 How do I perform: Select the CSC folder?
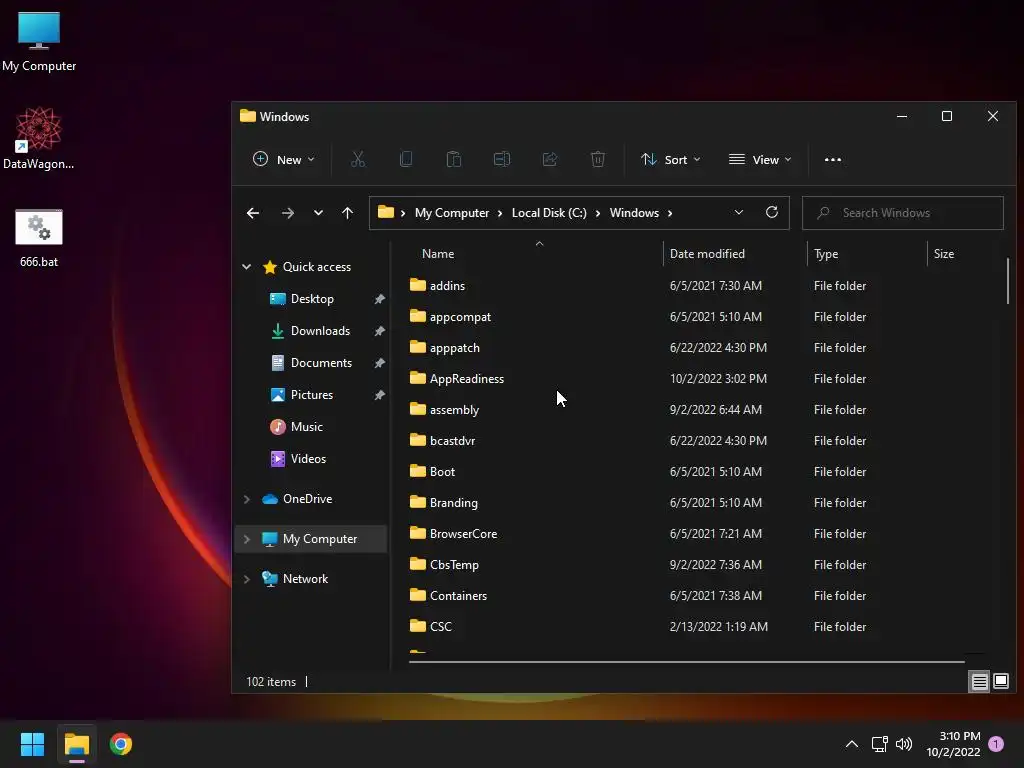click(440, 627)
